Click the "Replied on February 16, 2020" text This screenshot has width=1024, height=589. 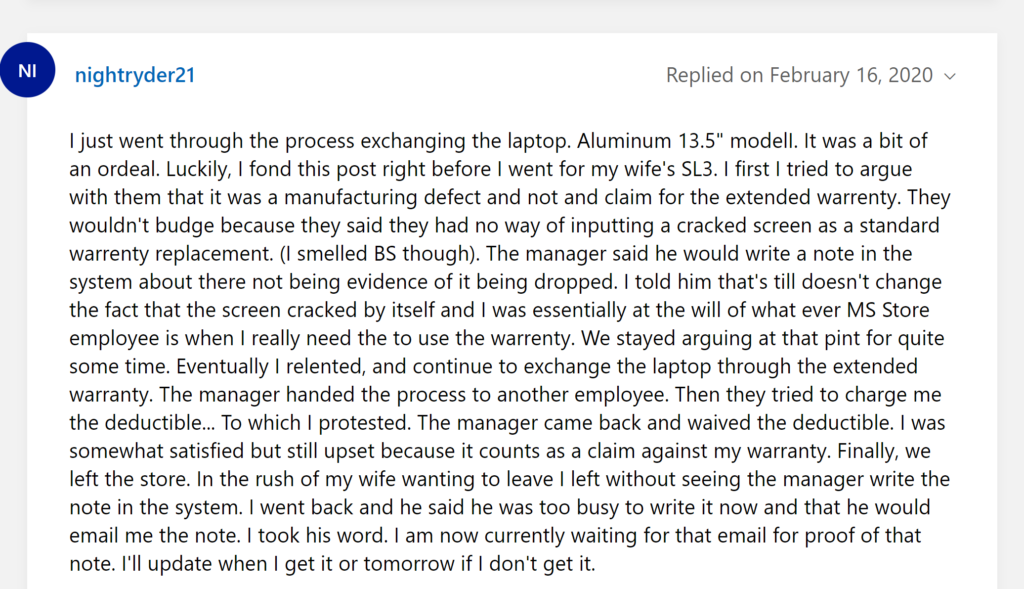click(799, 75)
